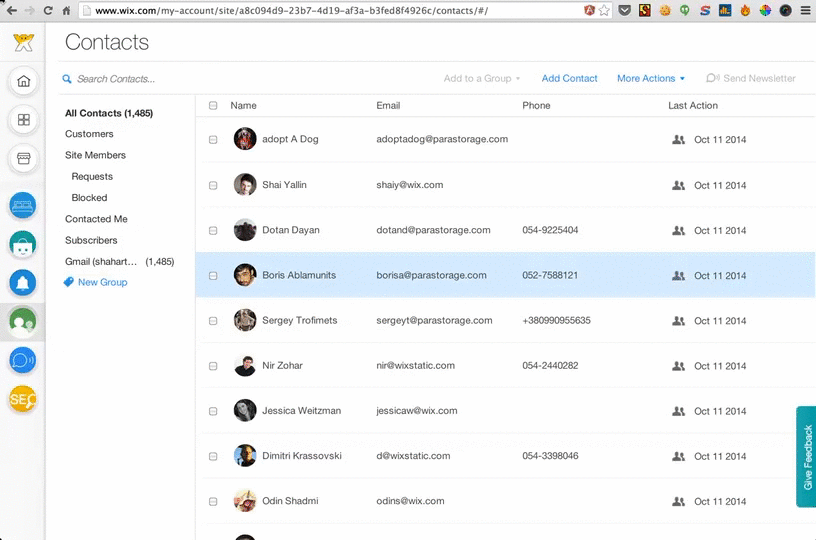This screenshot has width=816, height=540.
Task: Open the yellow SEO sidebar icon
Action: pos(23,399)
